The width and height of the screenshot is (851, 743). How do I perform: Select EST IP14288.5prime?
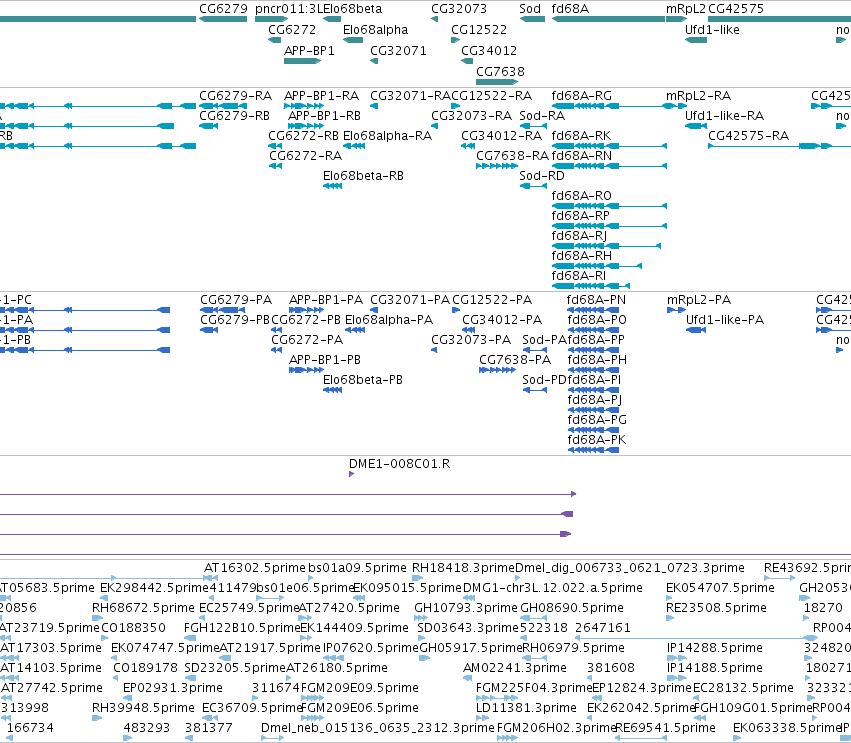715,648
